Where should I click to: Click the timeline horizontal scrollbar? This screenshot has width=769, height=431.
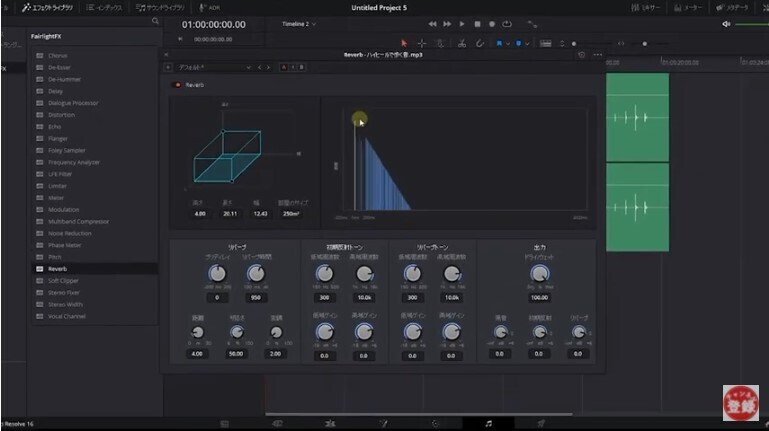tap(418, 414)
